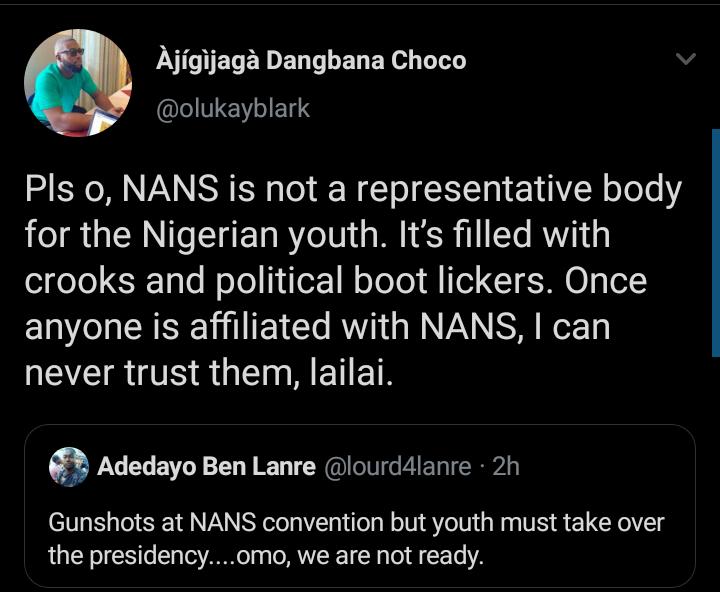Viewport: 720px width, 592px height.
Task: Click the Àjígìjagà Dangbana Choco display name
Action: click(311, 61)
